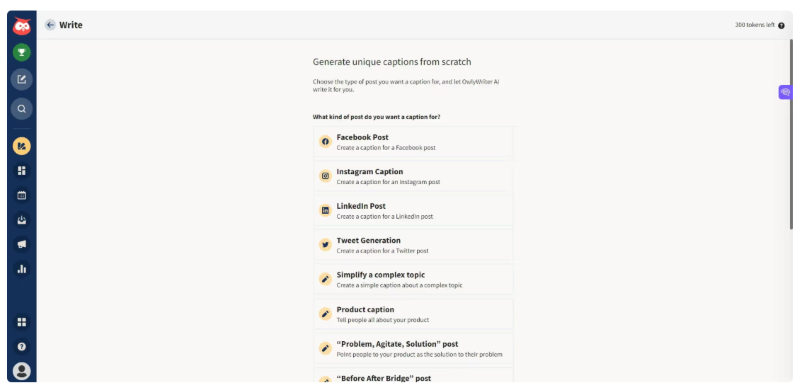Click the Instagram icon in Instagram Caption card
Image resolution: width=800 pixels, height=388 pixels.
pyautogui.click(x=325, y=176)
